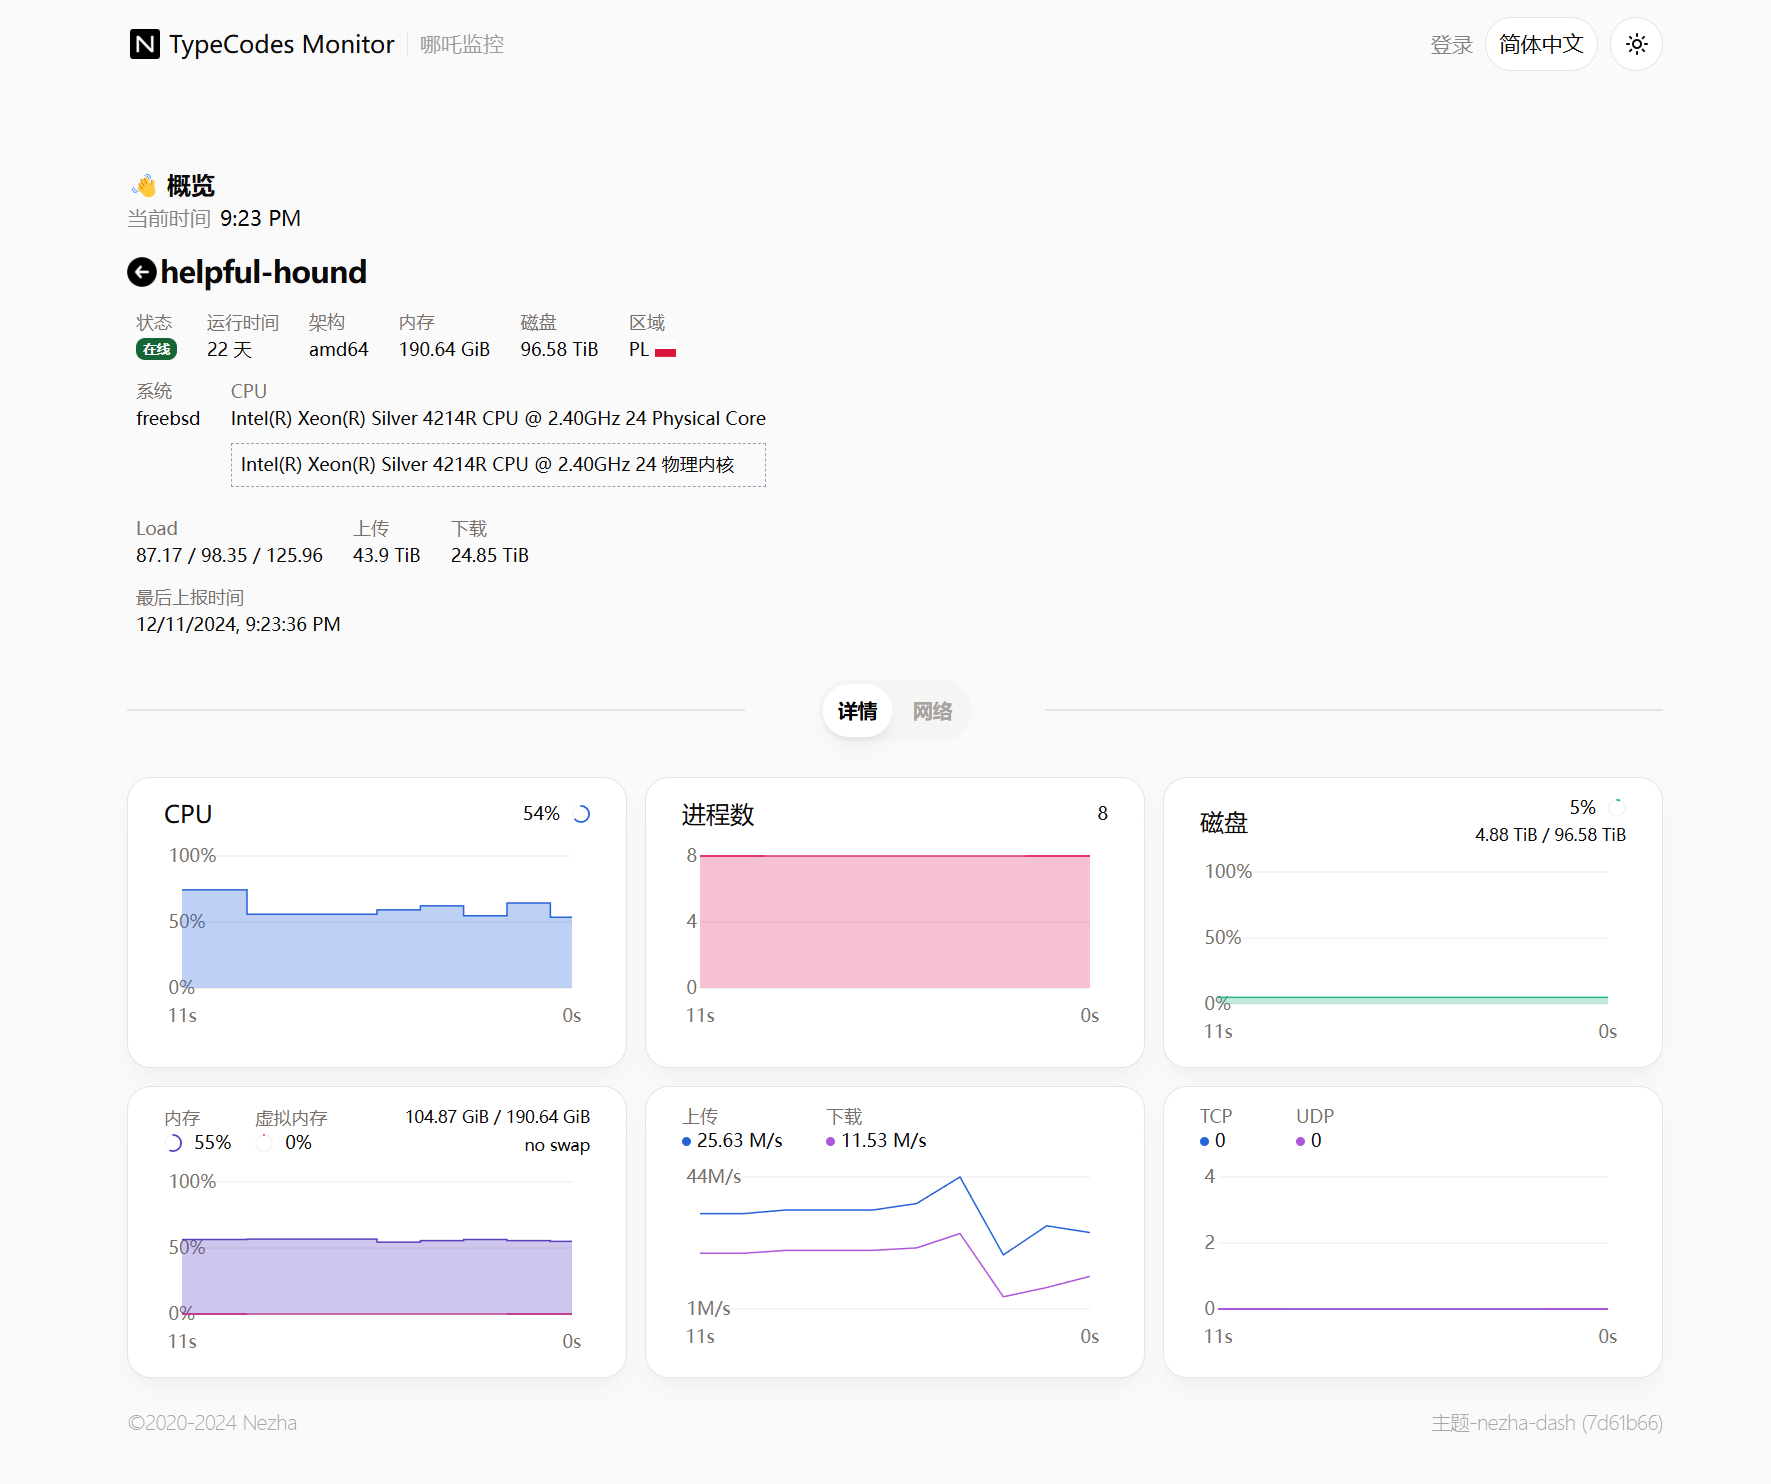The height and width of the screenshot is (1484, 1771).
Task: Click the purple download speed dot
Action: [x=831, y=1141]
